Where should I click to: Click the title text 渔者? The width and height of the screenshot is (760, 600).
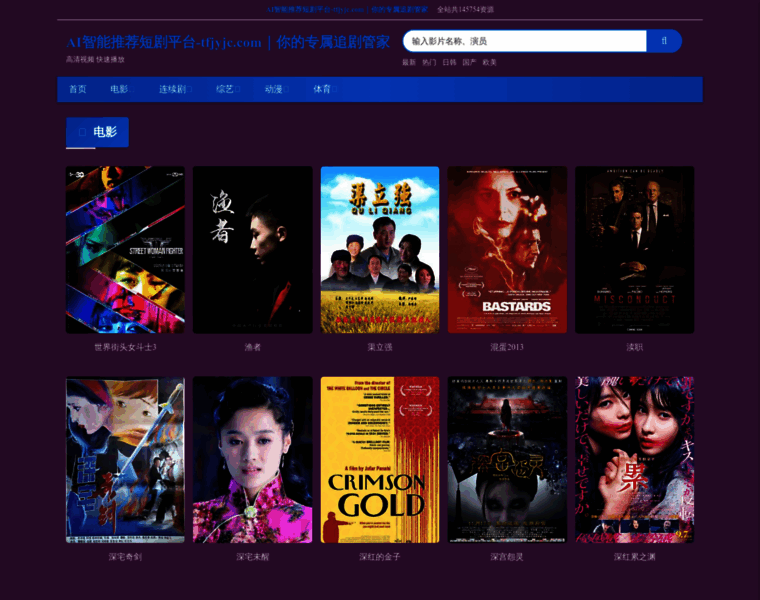point(253,347)
